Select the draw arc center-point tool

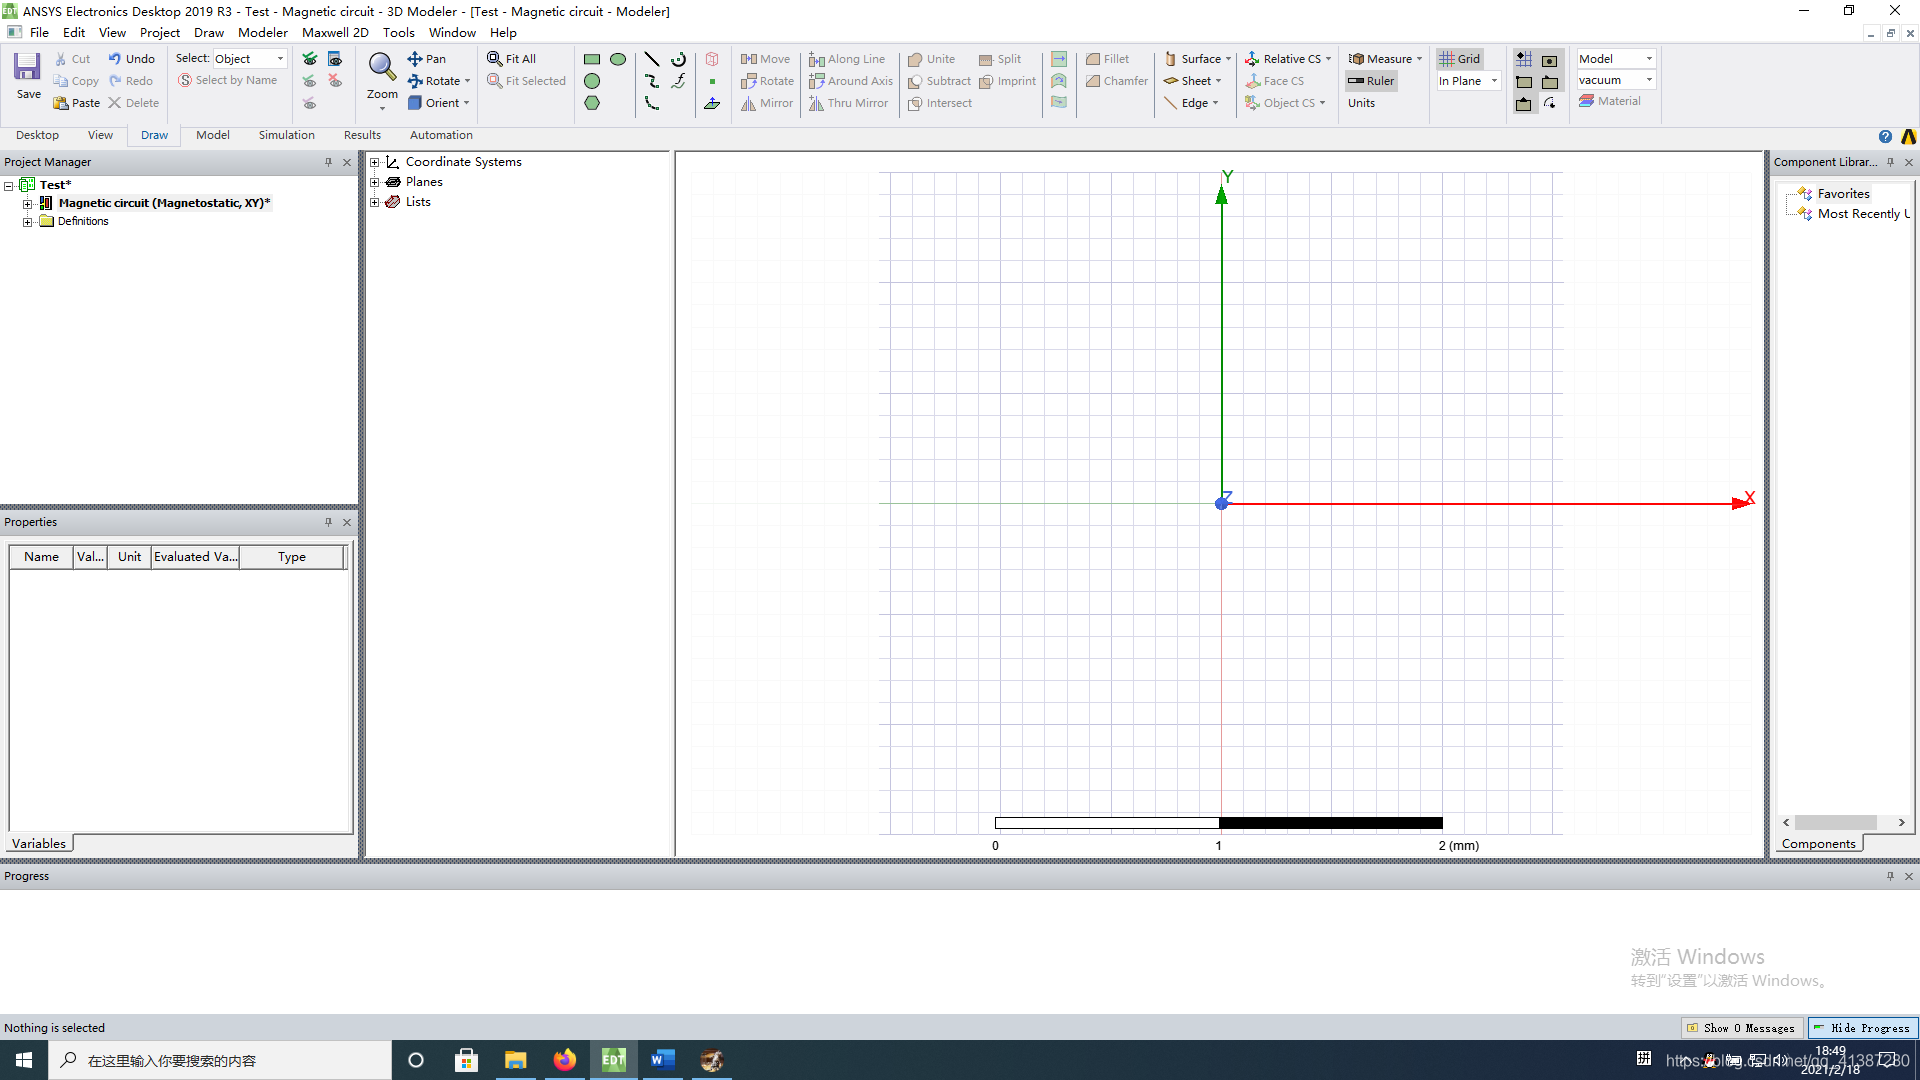pos(679,59)
